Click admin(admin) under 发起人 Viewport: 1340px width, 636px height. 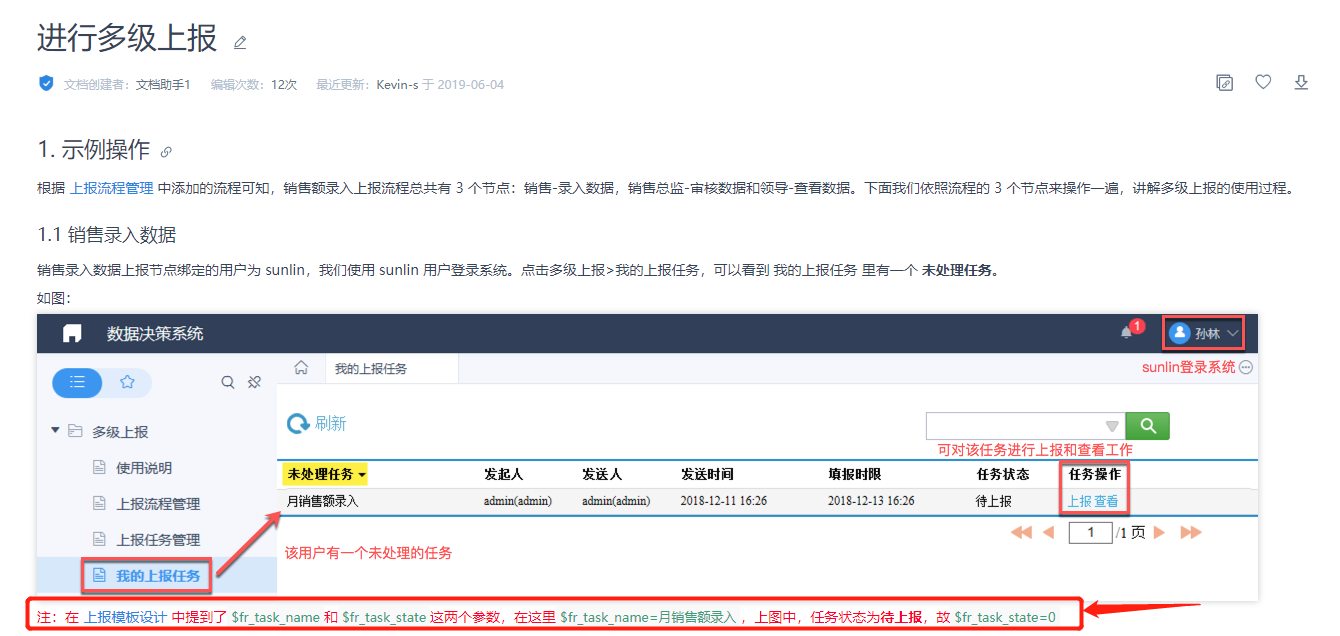tap(518, 501)
